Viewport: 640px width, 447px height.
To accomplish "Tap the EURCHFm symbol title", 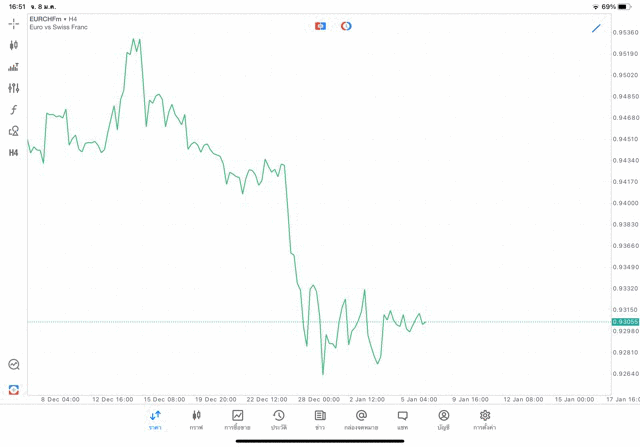I will pyautogui.click(x=48, y=19).
